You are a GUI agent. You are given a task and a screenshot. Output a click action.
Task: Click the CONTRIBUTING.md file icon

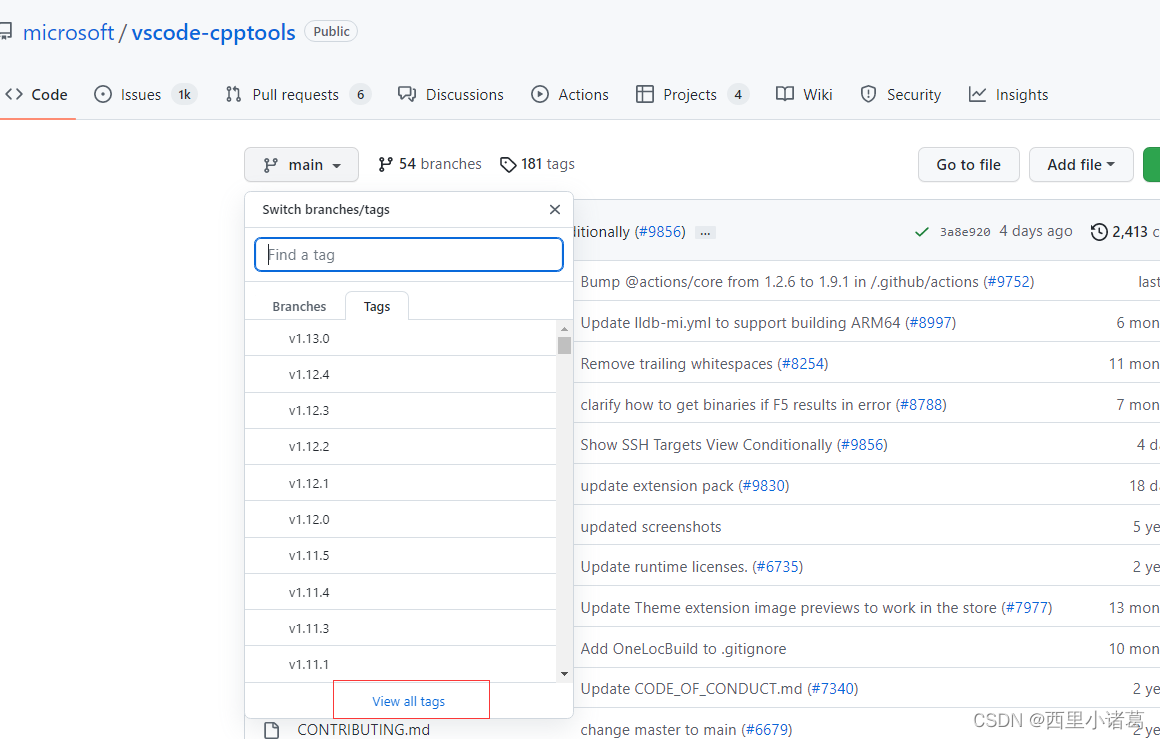tap(272, 730)
